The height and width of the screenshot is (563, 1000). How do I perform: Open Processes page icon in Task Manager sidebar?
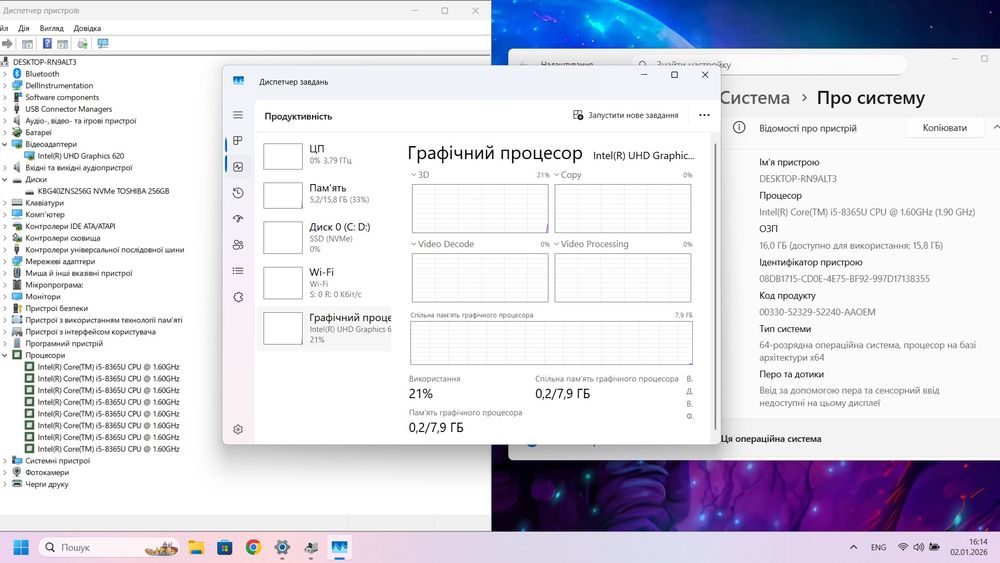238,141
